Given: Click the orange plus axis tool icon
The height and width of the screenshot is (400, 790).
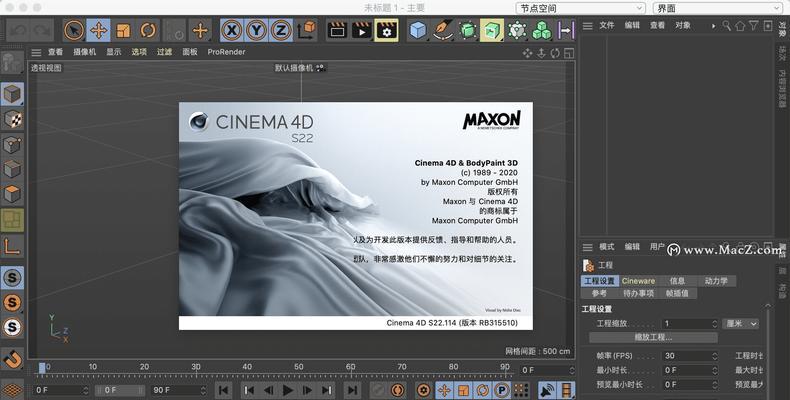Looking at the screenshot, I should (200, 30).
